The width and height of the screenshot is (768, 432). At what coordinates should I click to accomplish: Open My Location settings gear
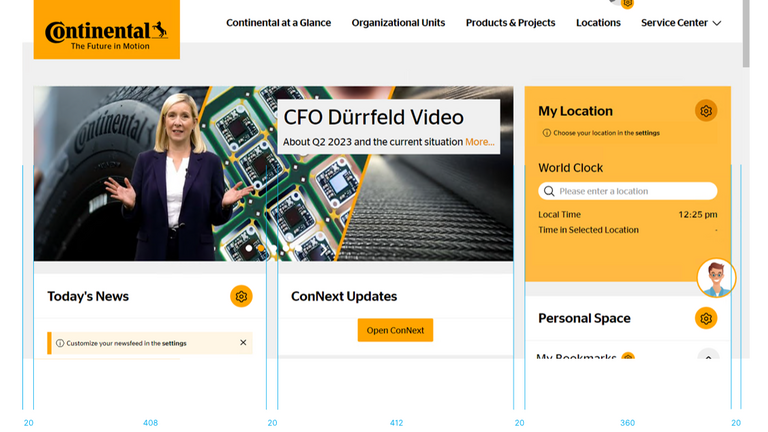[706, 111]
